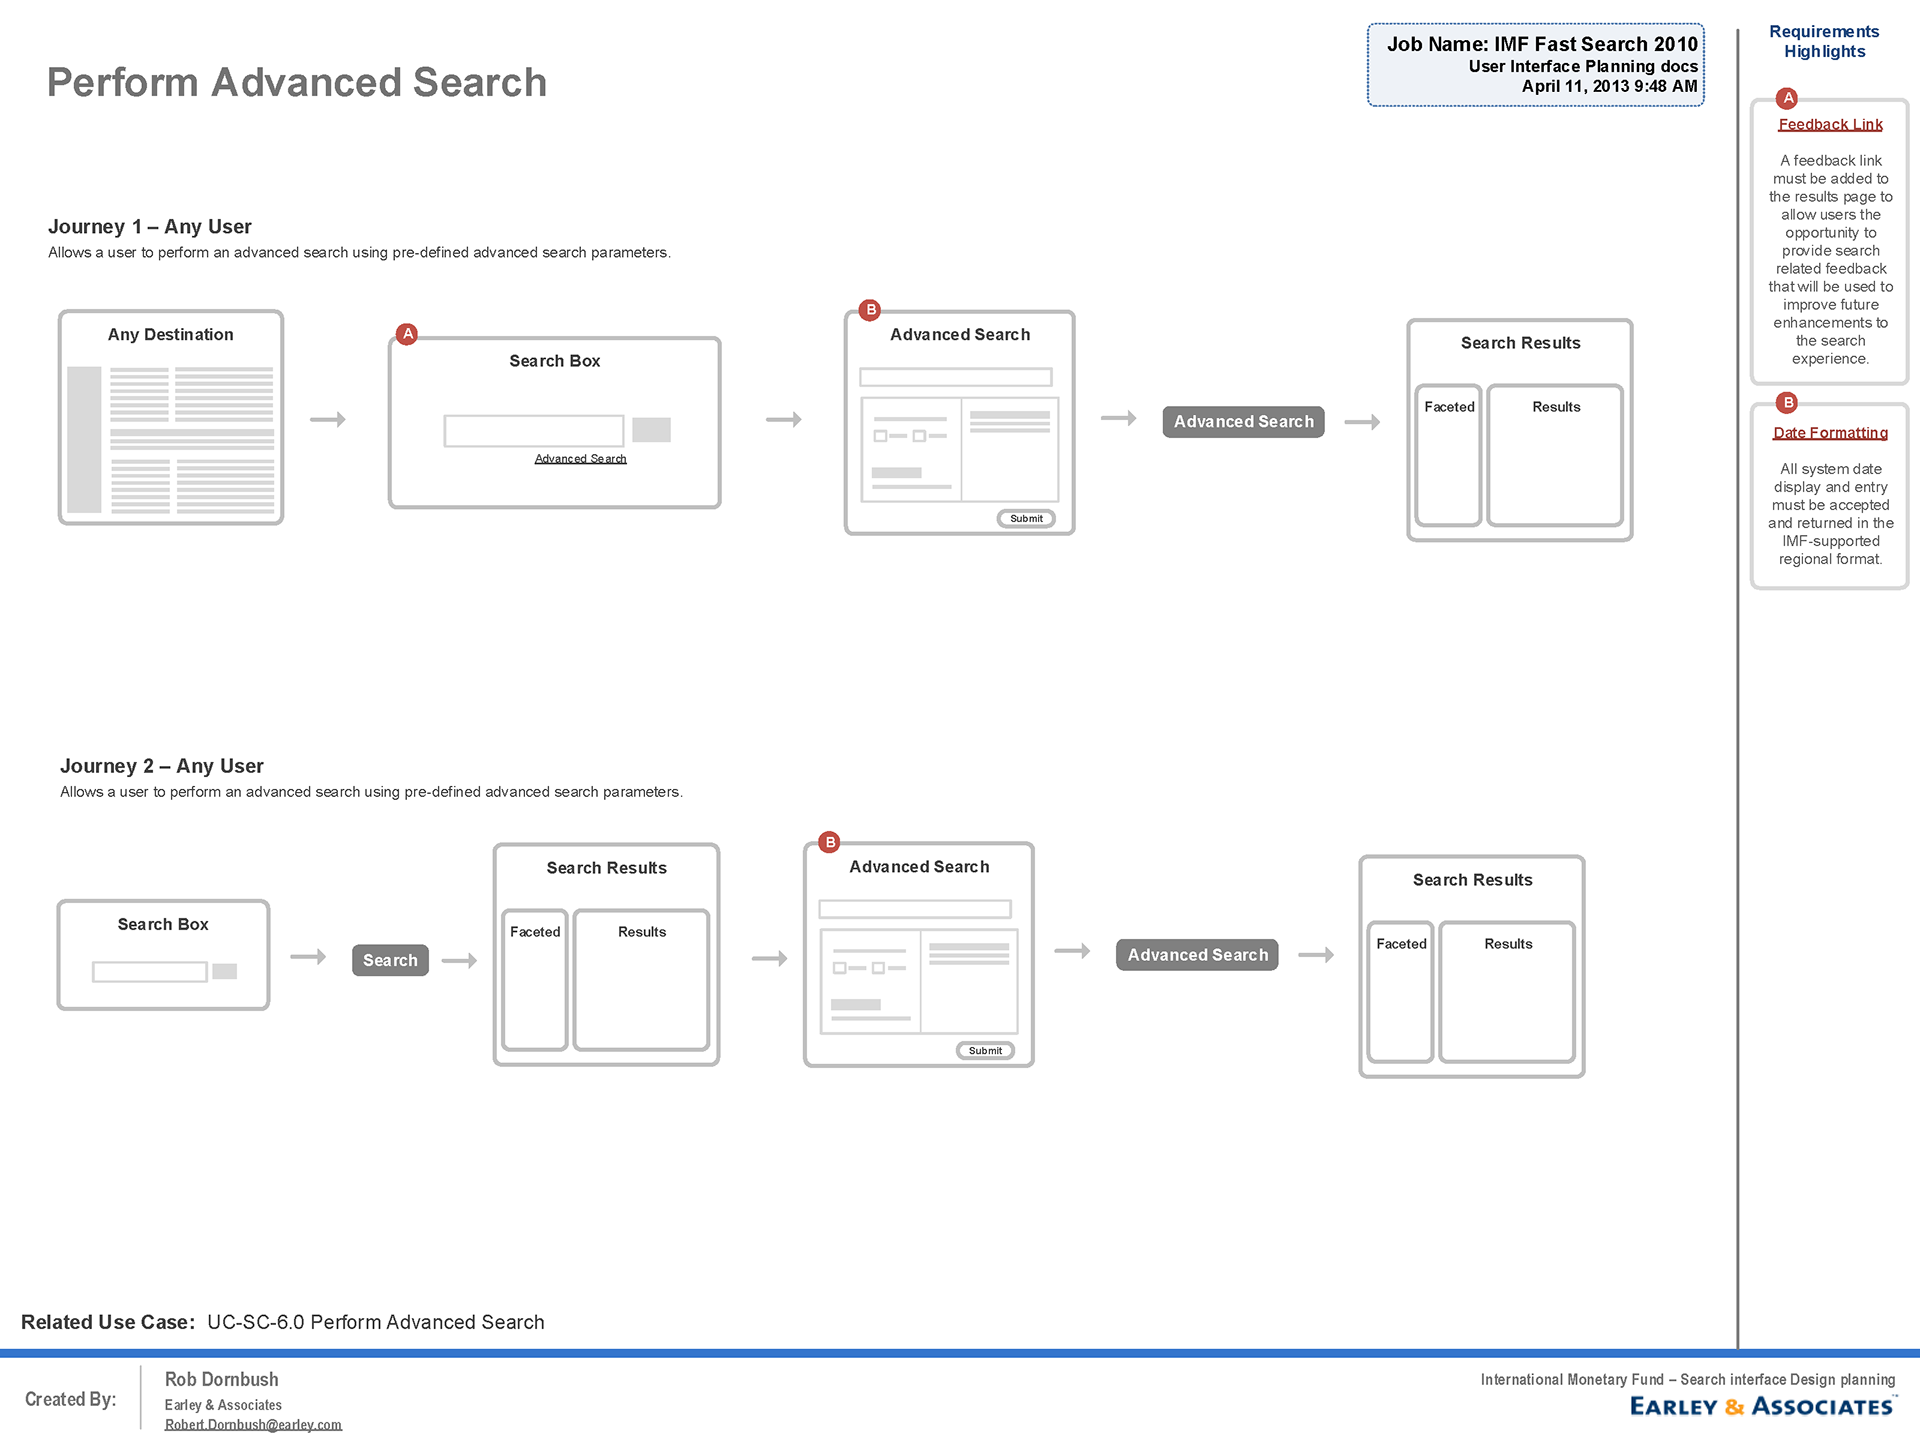Click red marker B on Journey 2 Advanced Search
Screen dimensions: 1920x1440
(x=829, y=842)
